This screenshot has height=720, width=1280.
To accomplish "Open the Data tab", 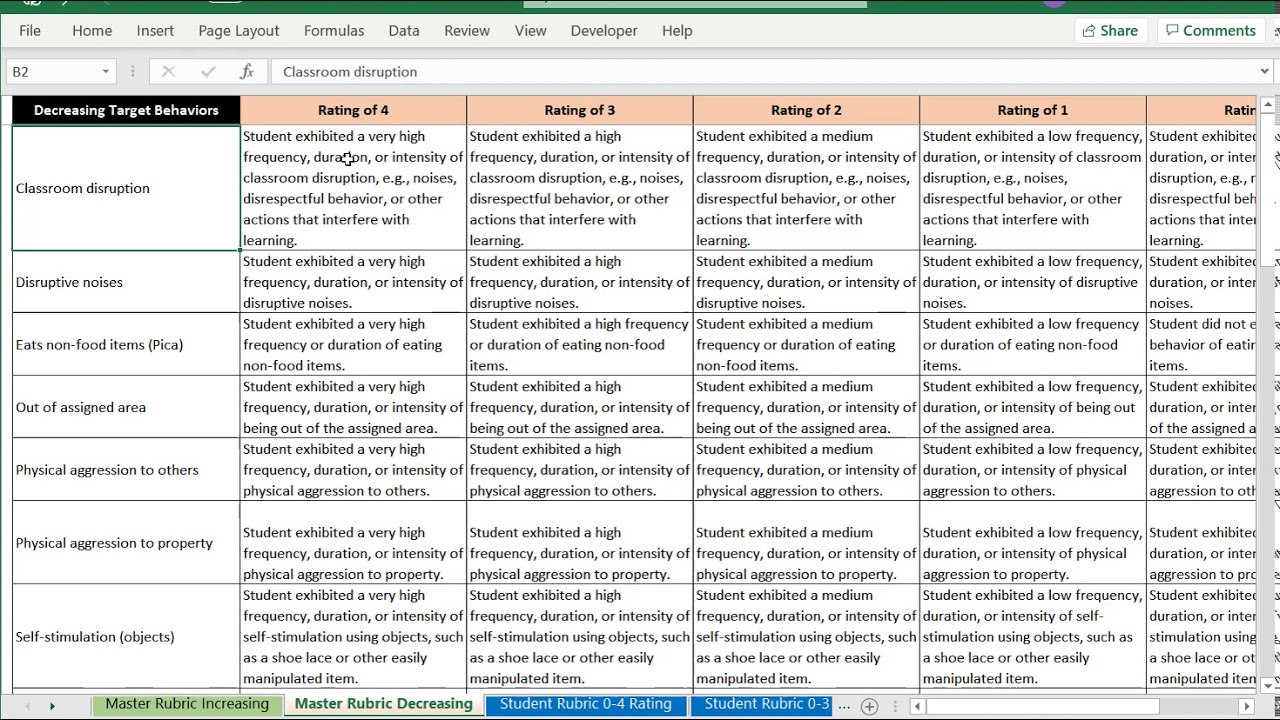I will tap(404, 31).
